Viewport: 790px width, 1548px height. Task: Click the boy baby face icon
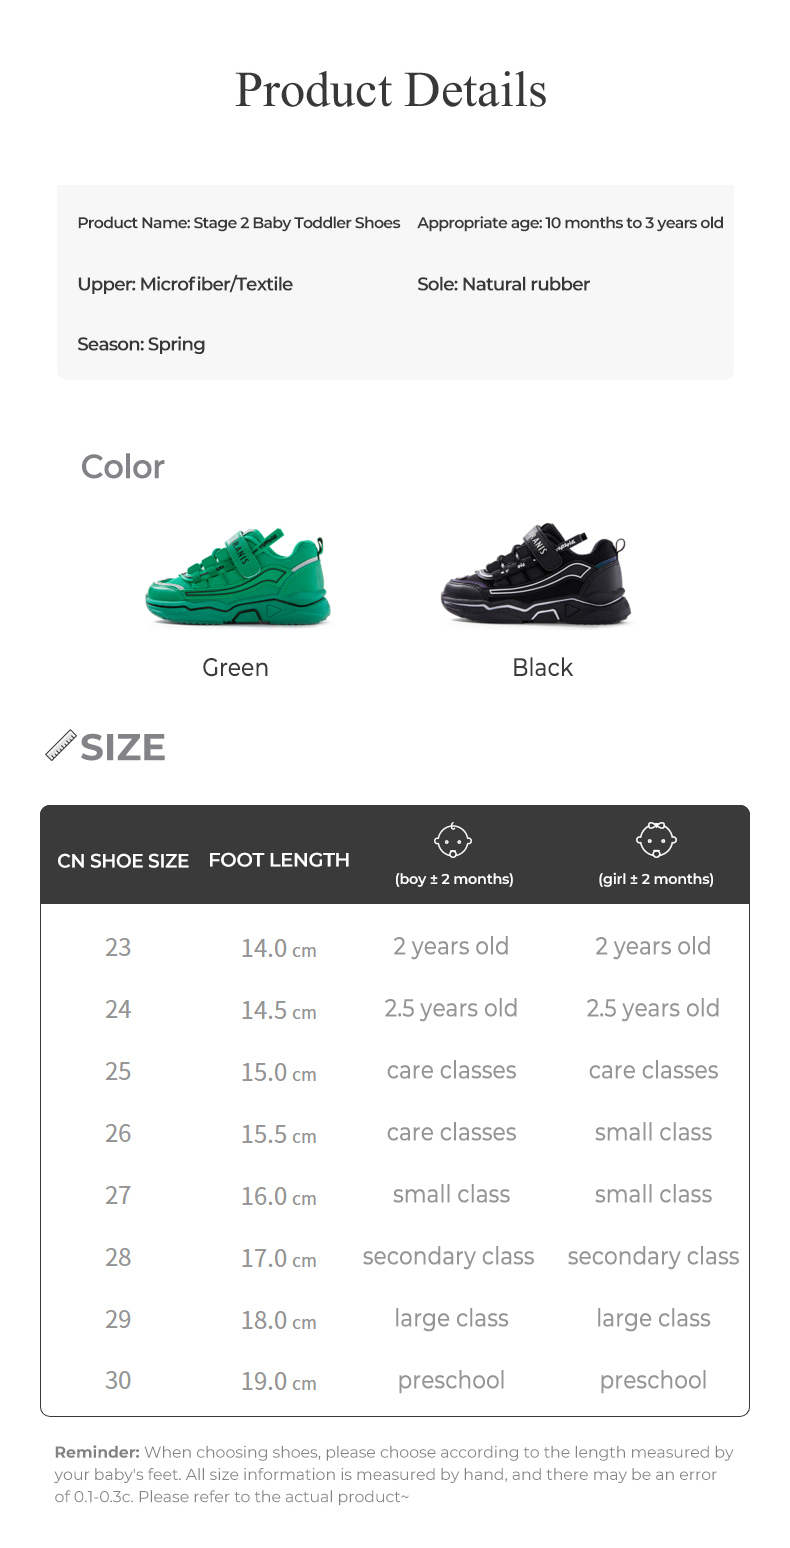453,841
